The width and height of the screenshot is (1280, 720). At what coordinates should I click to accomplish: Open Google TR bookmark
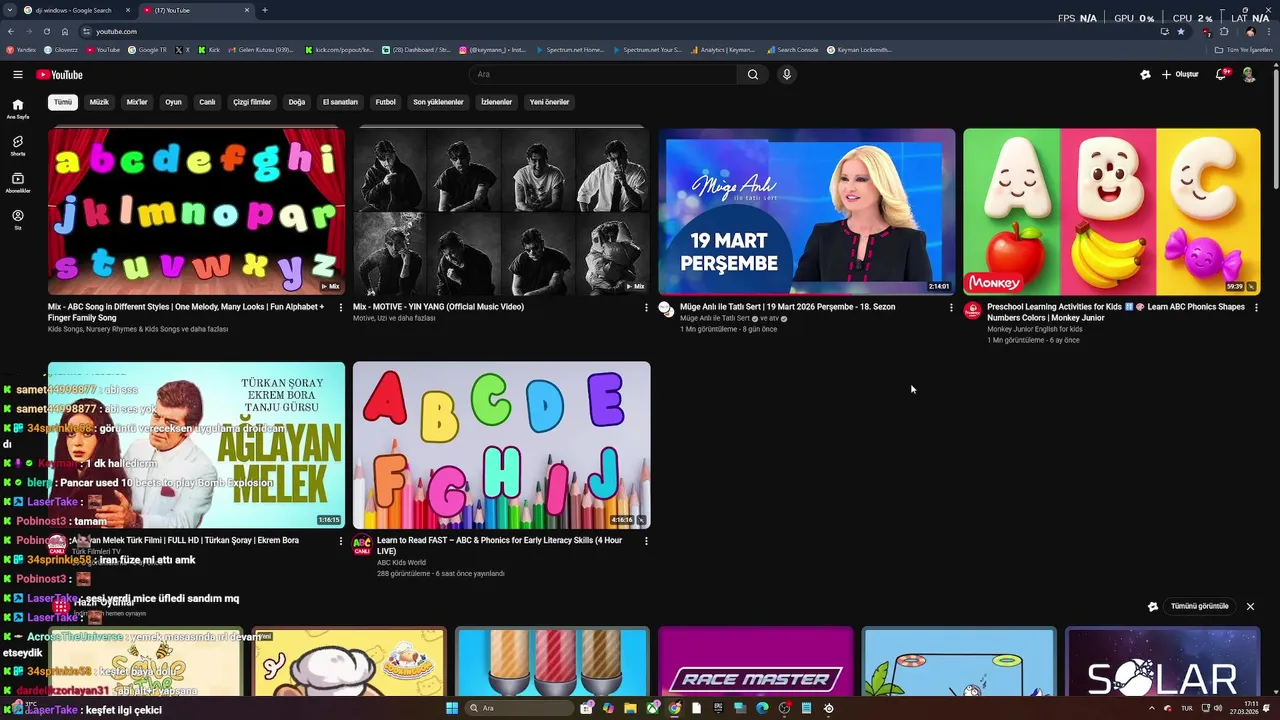(x=147, y=49)
